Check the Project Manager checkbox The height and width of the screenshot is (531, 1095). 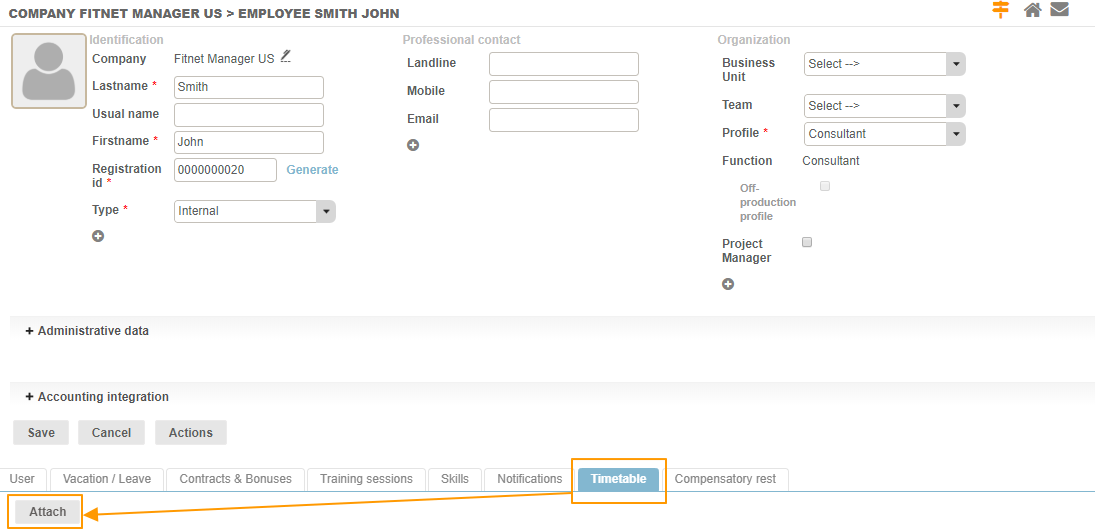pyautogui.click(x=807, y=242)
